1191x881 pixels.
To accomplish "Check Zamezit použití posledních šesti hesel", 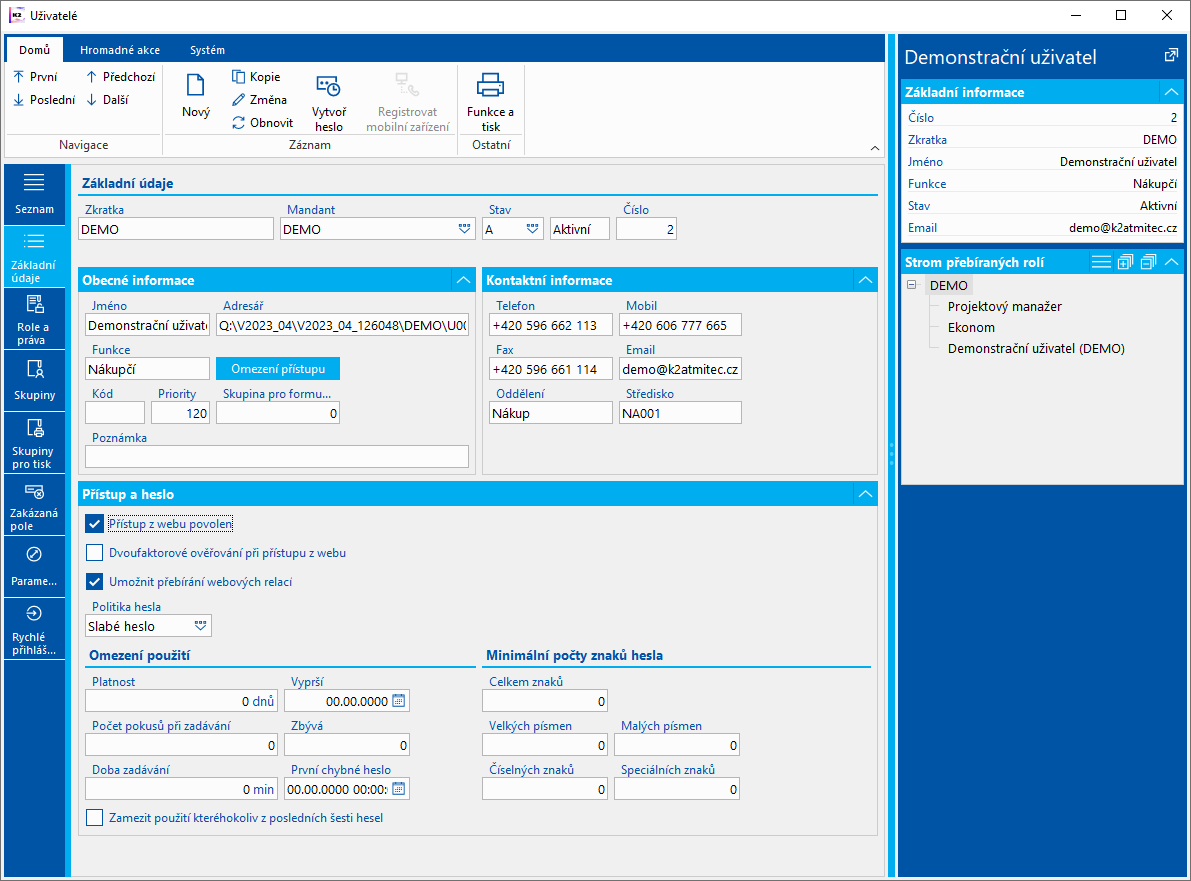I will point(95,818).
